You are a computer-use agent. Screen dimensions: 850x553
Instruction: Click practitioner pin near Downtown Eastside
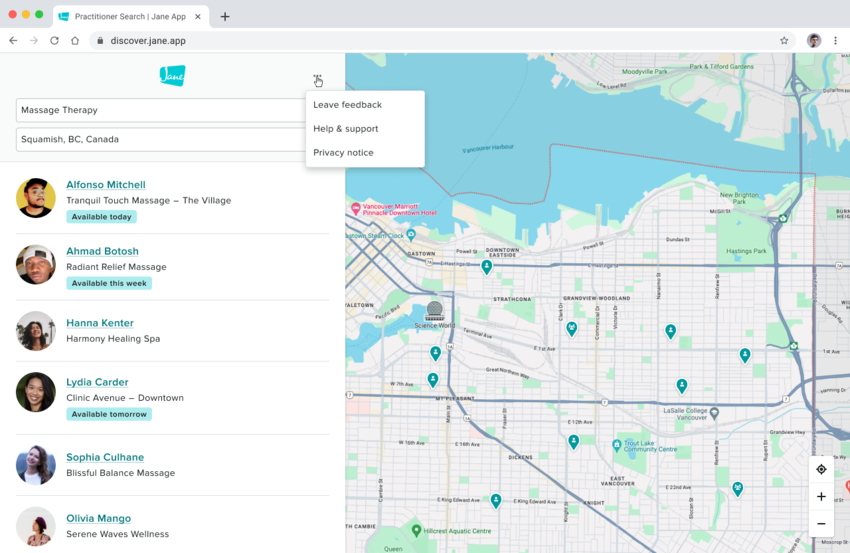(x=486, y=266)
